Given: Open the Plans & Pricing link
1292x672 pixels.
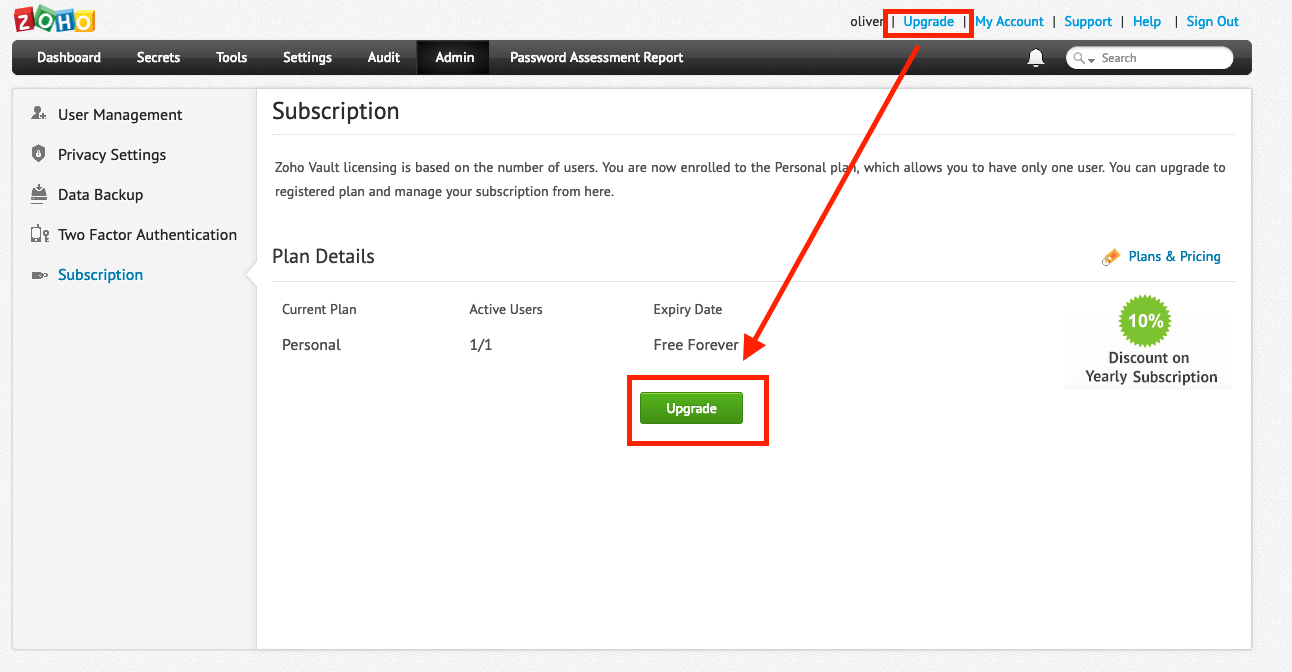Looking at the screenshot, I should [1174, 256].
